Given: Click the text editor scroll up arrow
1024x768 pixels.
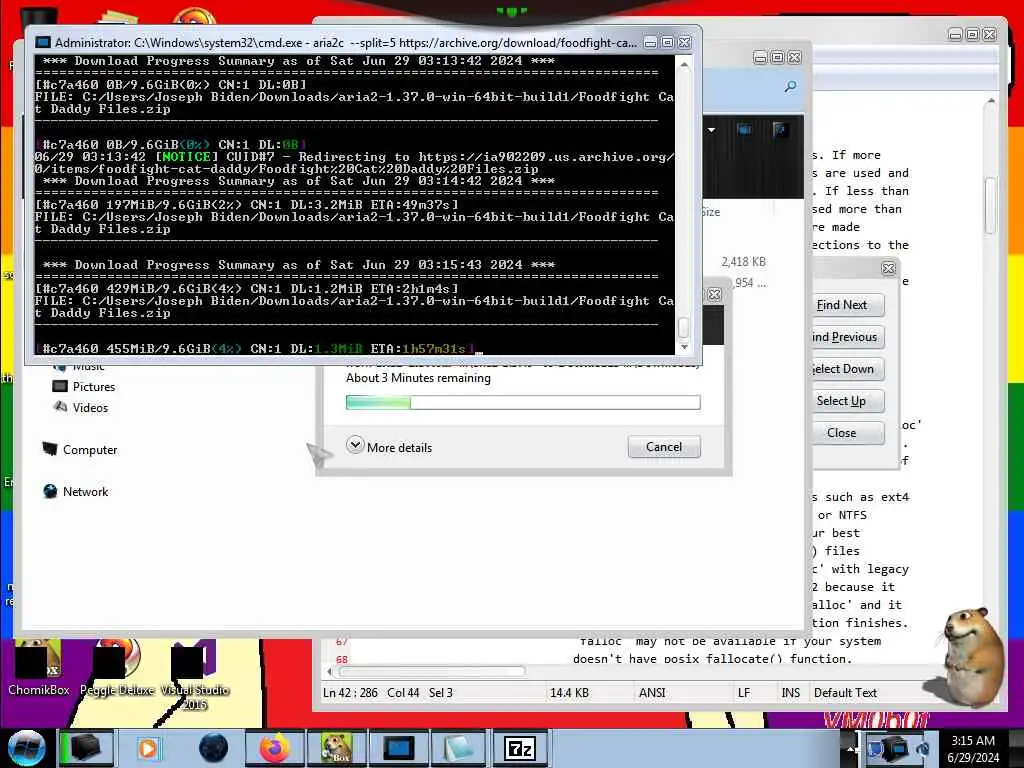Looking at the screenshot, I should 991,101.
